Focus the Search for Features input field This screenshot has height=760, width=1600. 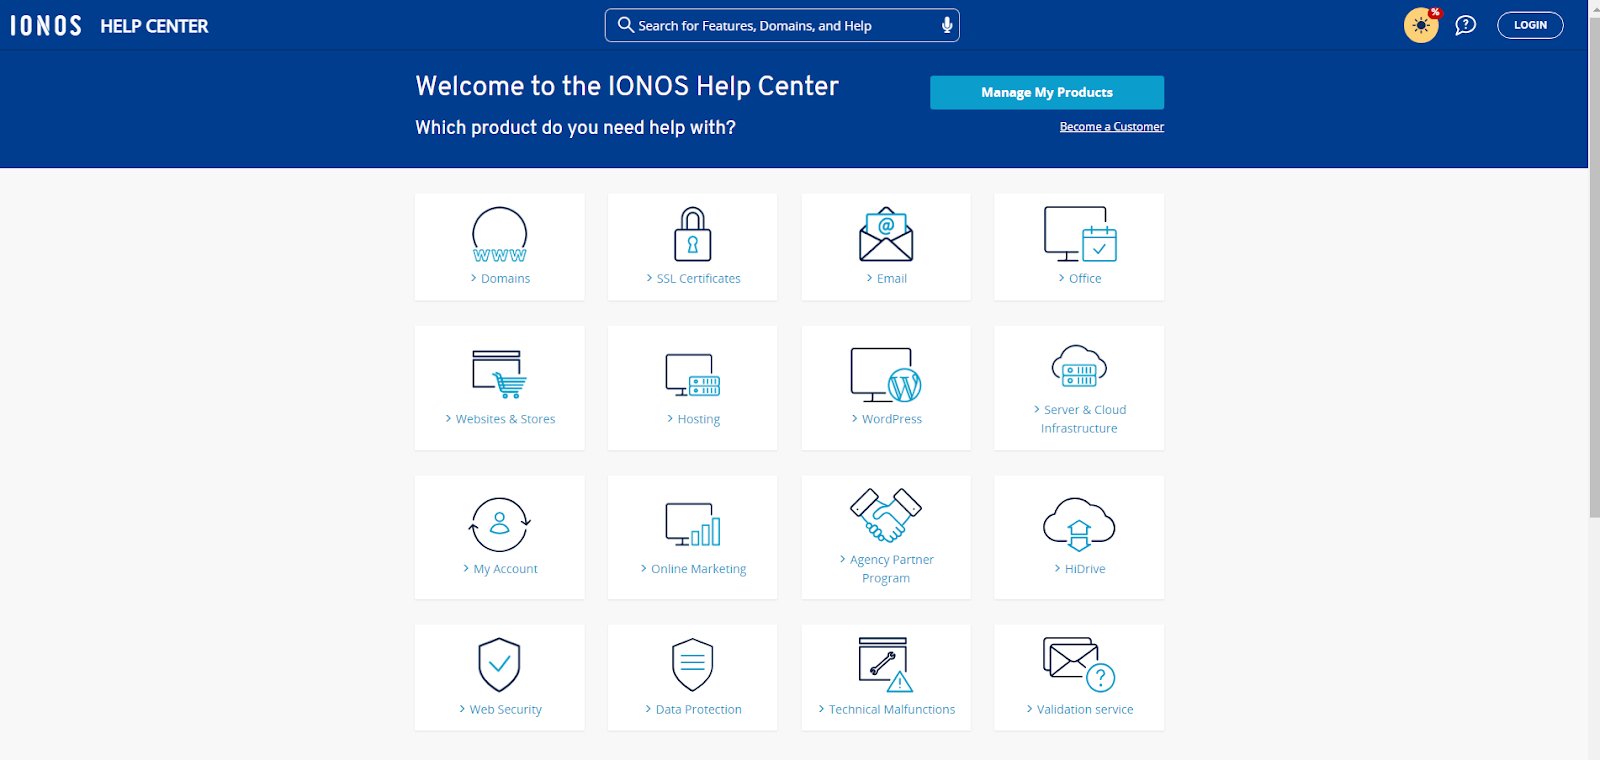[x=782, y=25]
